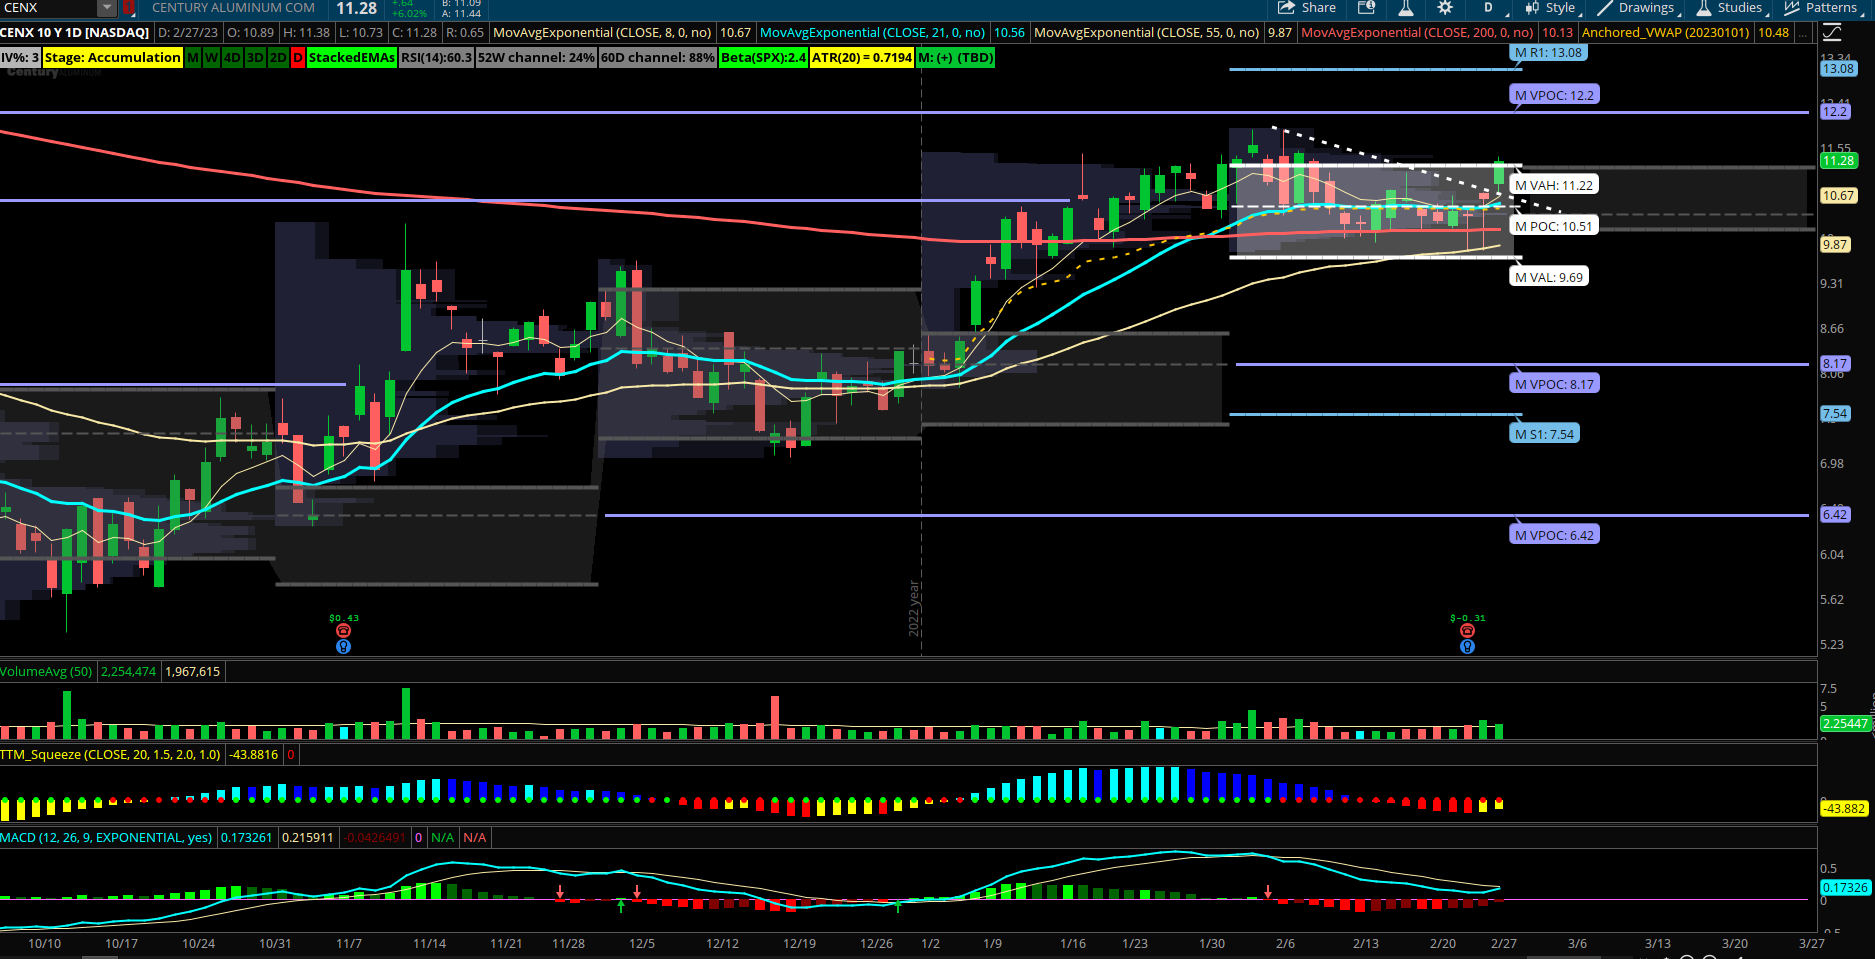Open the flask Edit Studies icon
Screen dimensions: 1875x959
click(1405, 8)
